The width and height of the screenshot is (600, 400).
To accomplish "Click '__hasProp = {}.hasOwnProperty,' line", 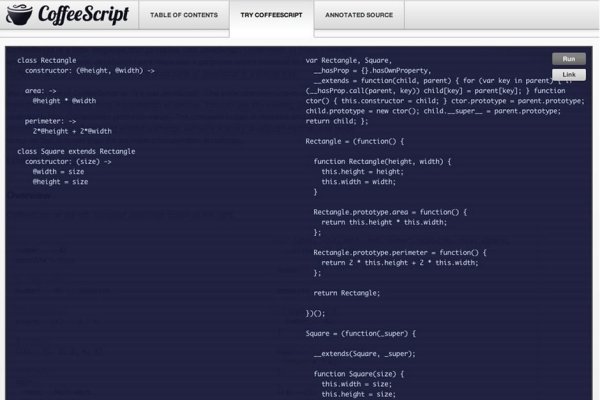I will pos(372,71).
